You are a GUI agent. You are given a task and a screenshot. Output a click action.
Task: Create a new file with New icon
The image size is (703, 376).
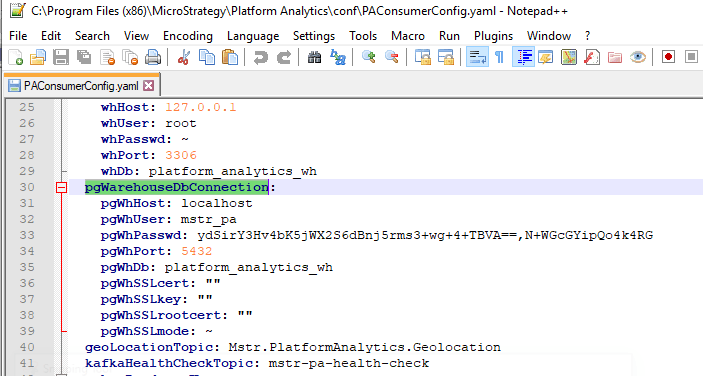(x=15, y=57)
